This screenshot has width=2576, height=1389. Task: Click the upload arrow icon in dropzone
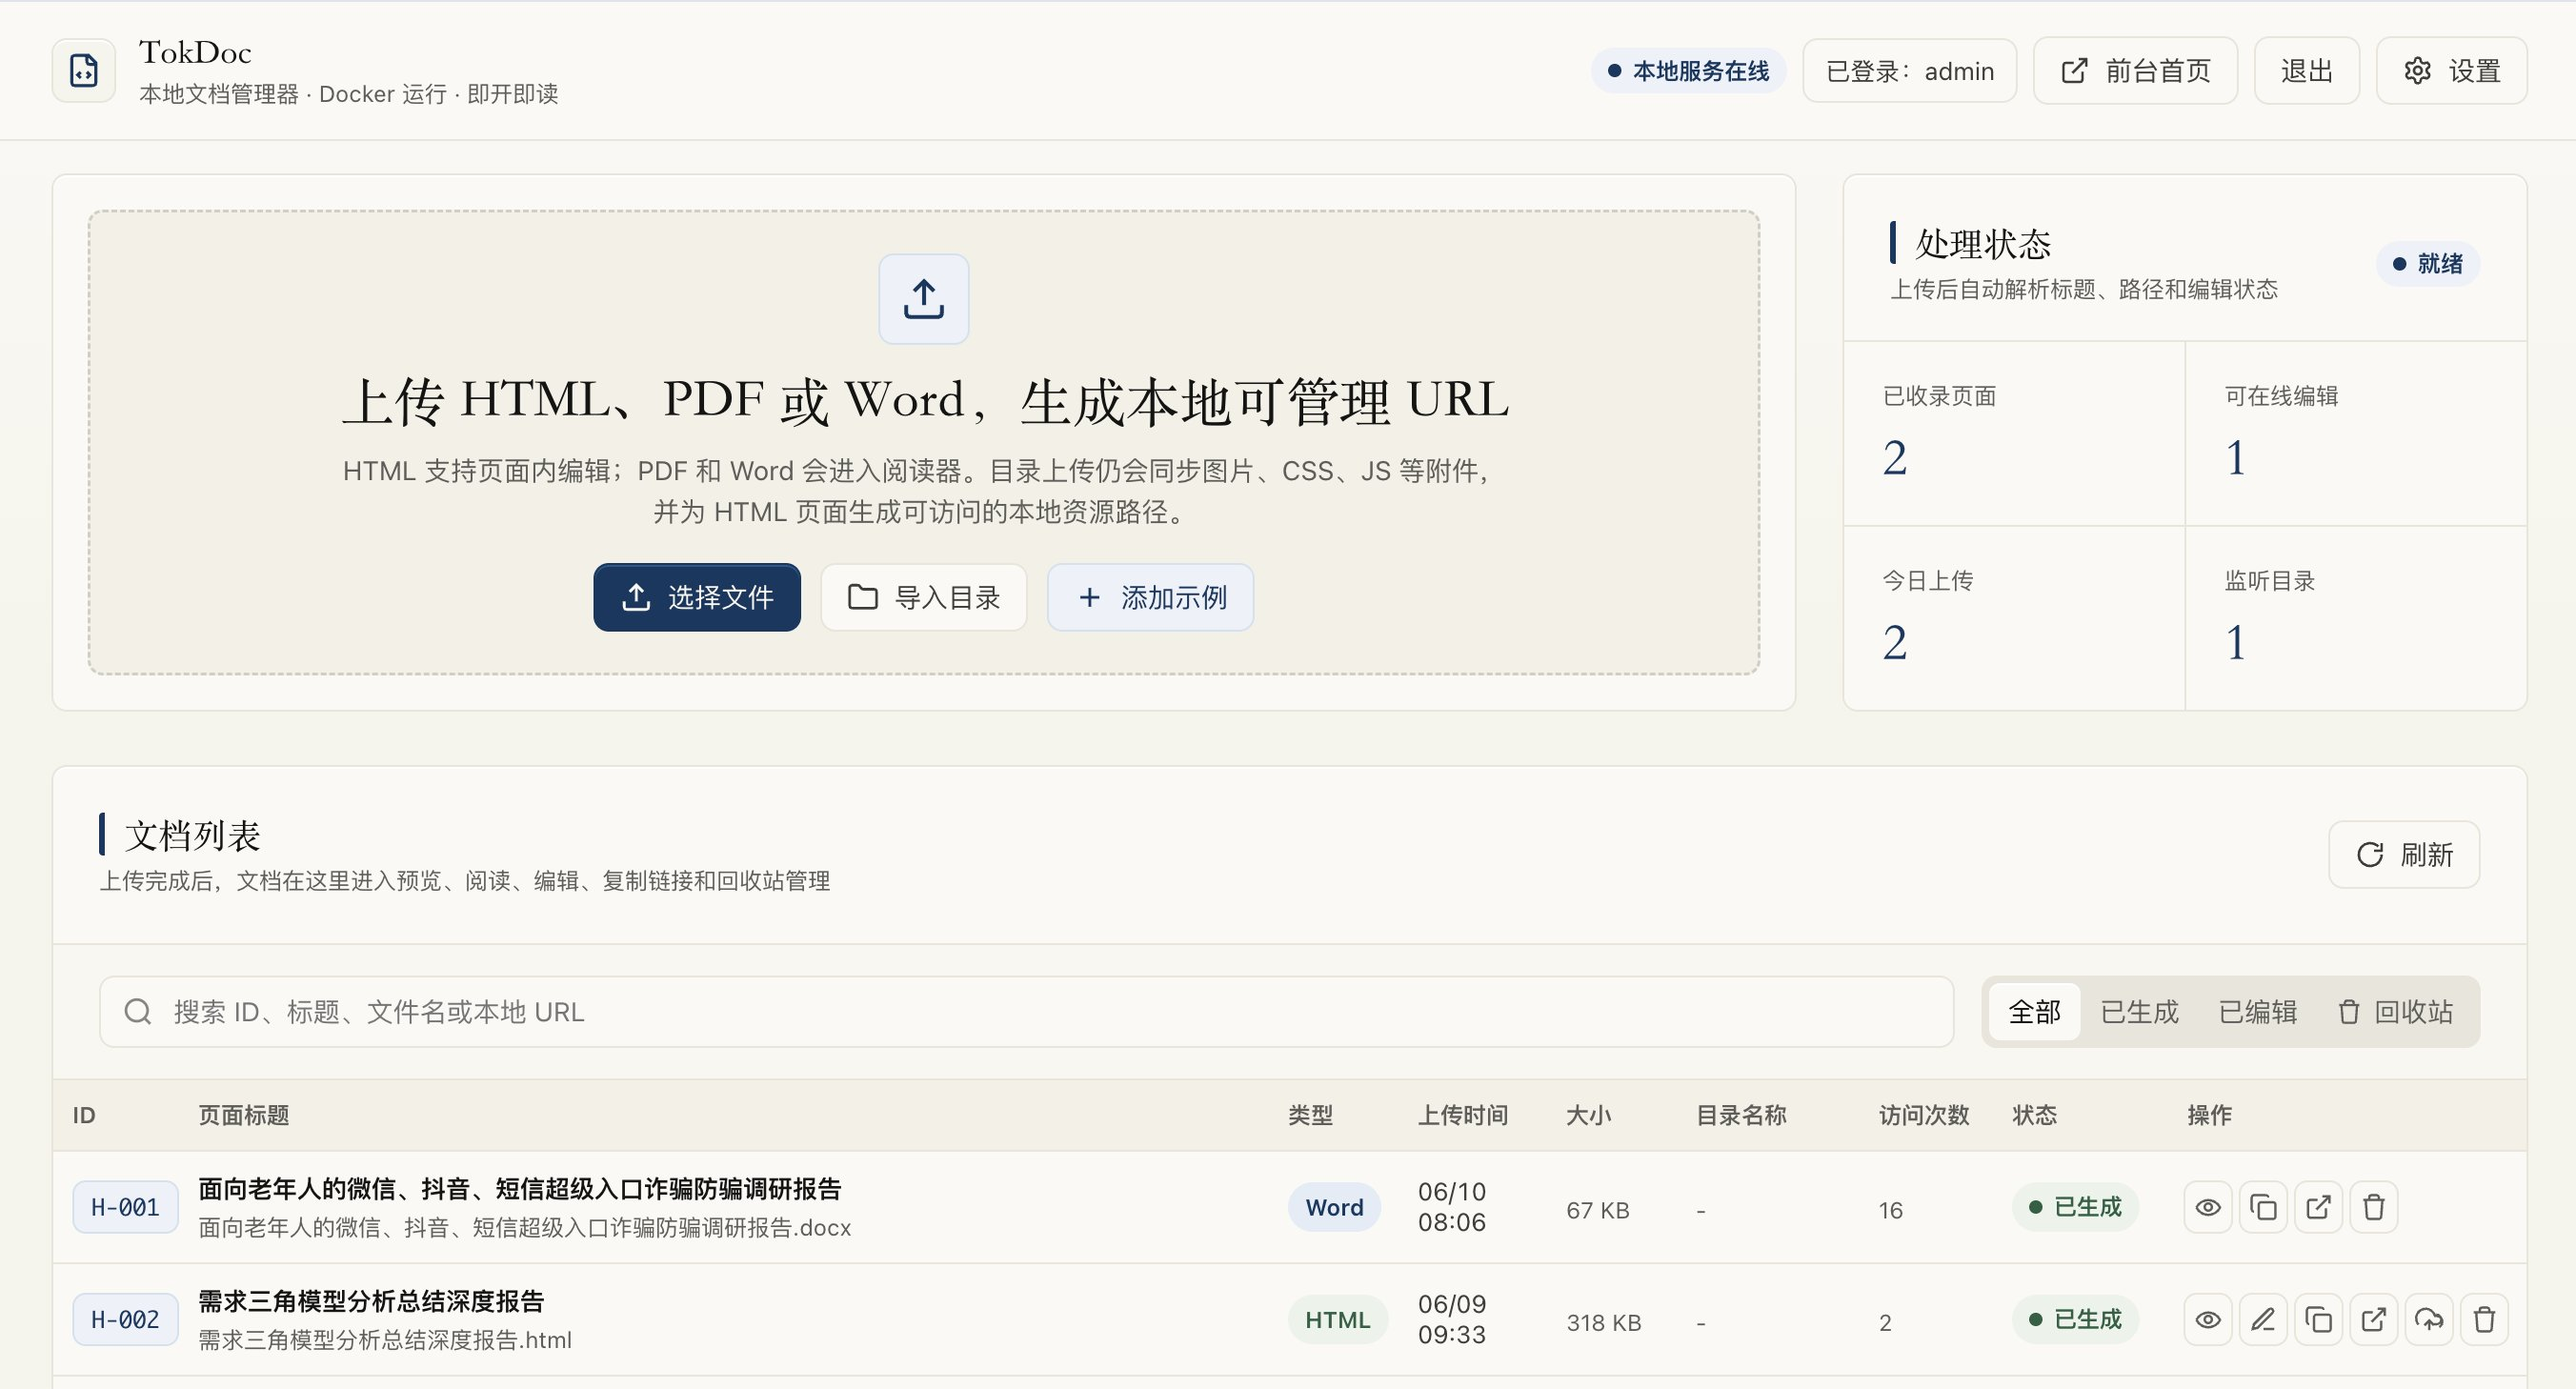tap(923, 299)
